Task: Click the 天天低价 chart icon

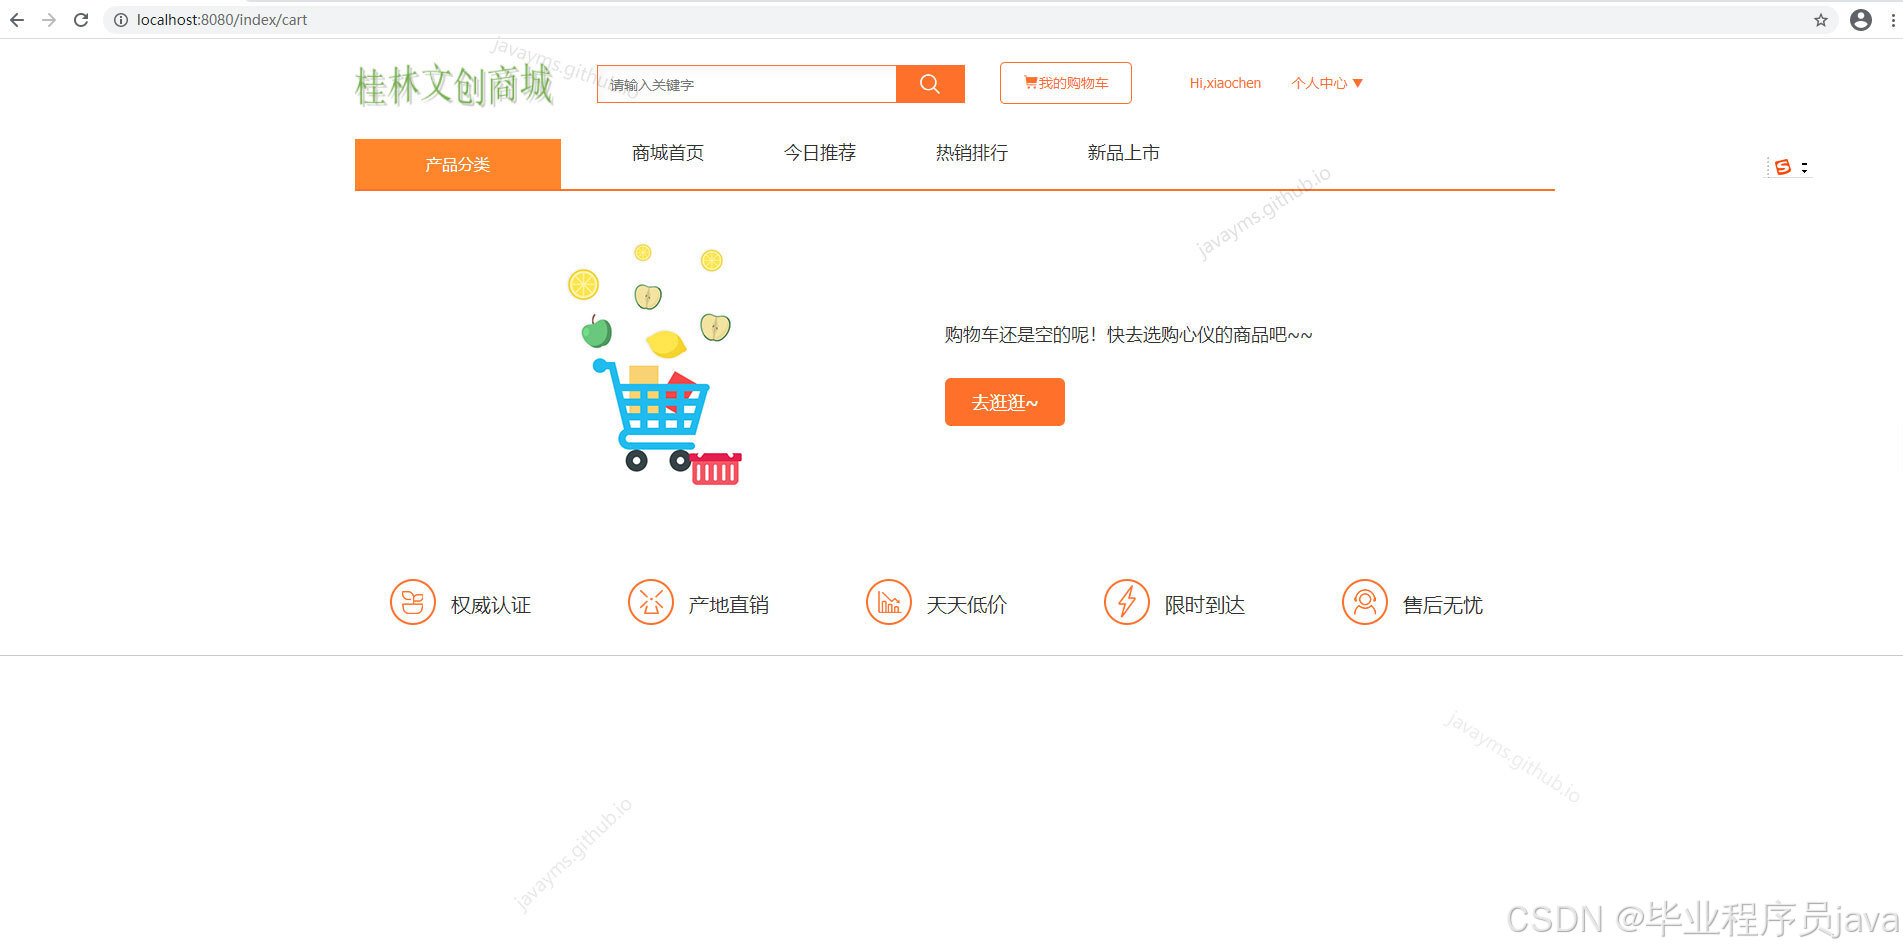Action: [x=889, y=602]
